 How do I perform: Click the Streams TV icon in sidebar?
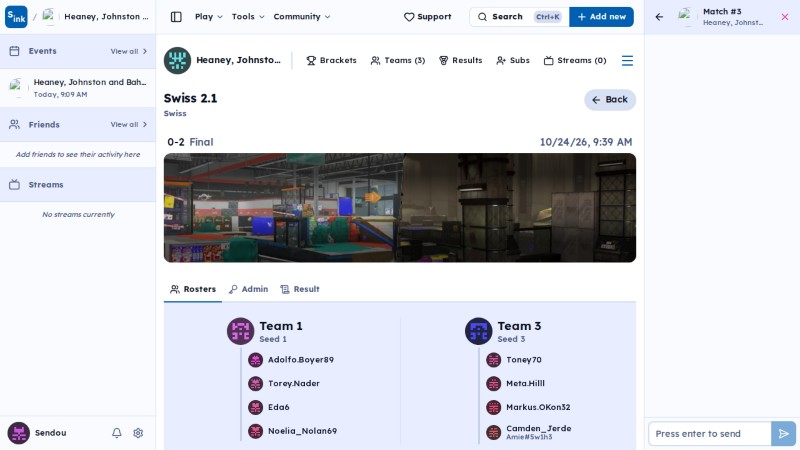14,185
